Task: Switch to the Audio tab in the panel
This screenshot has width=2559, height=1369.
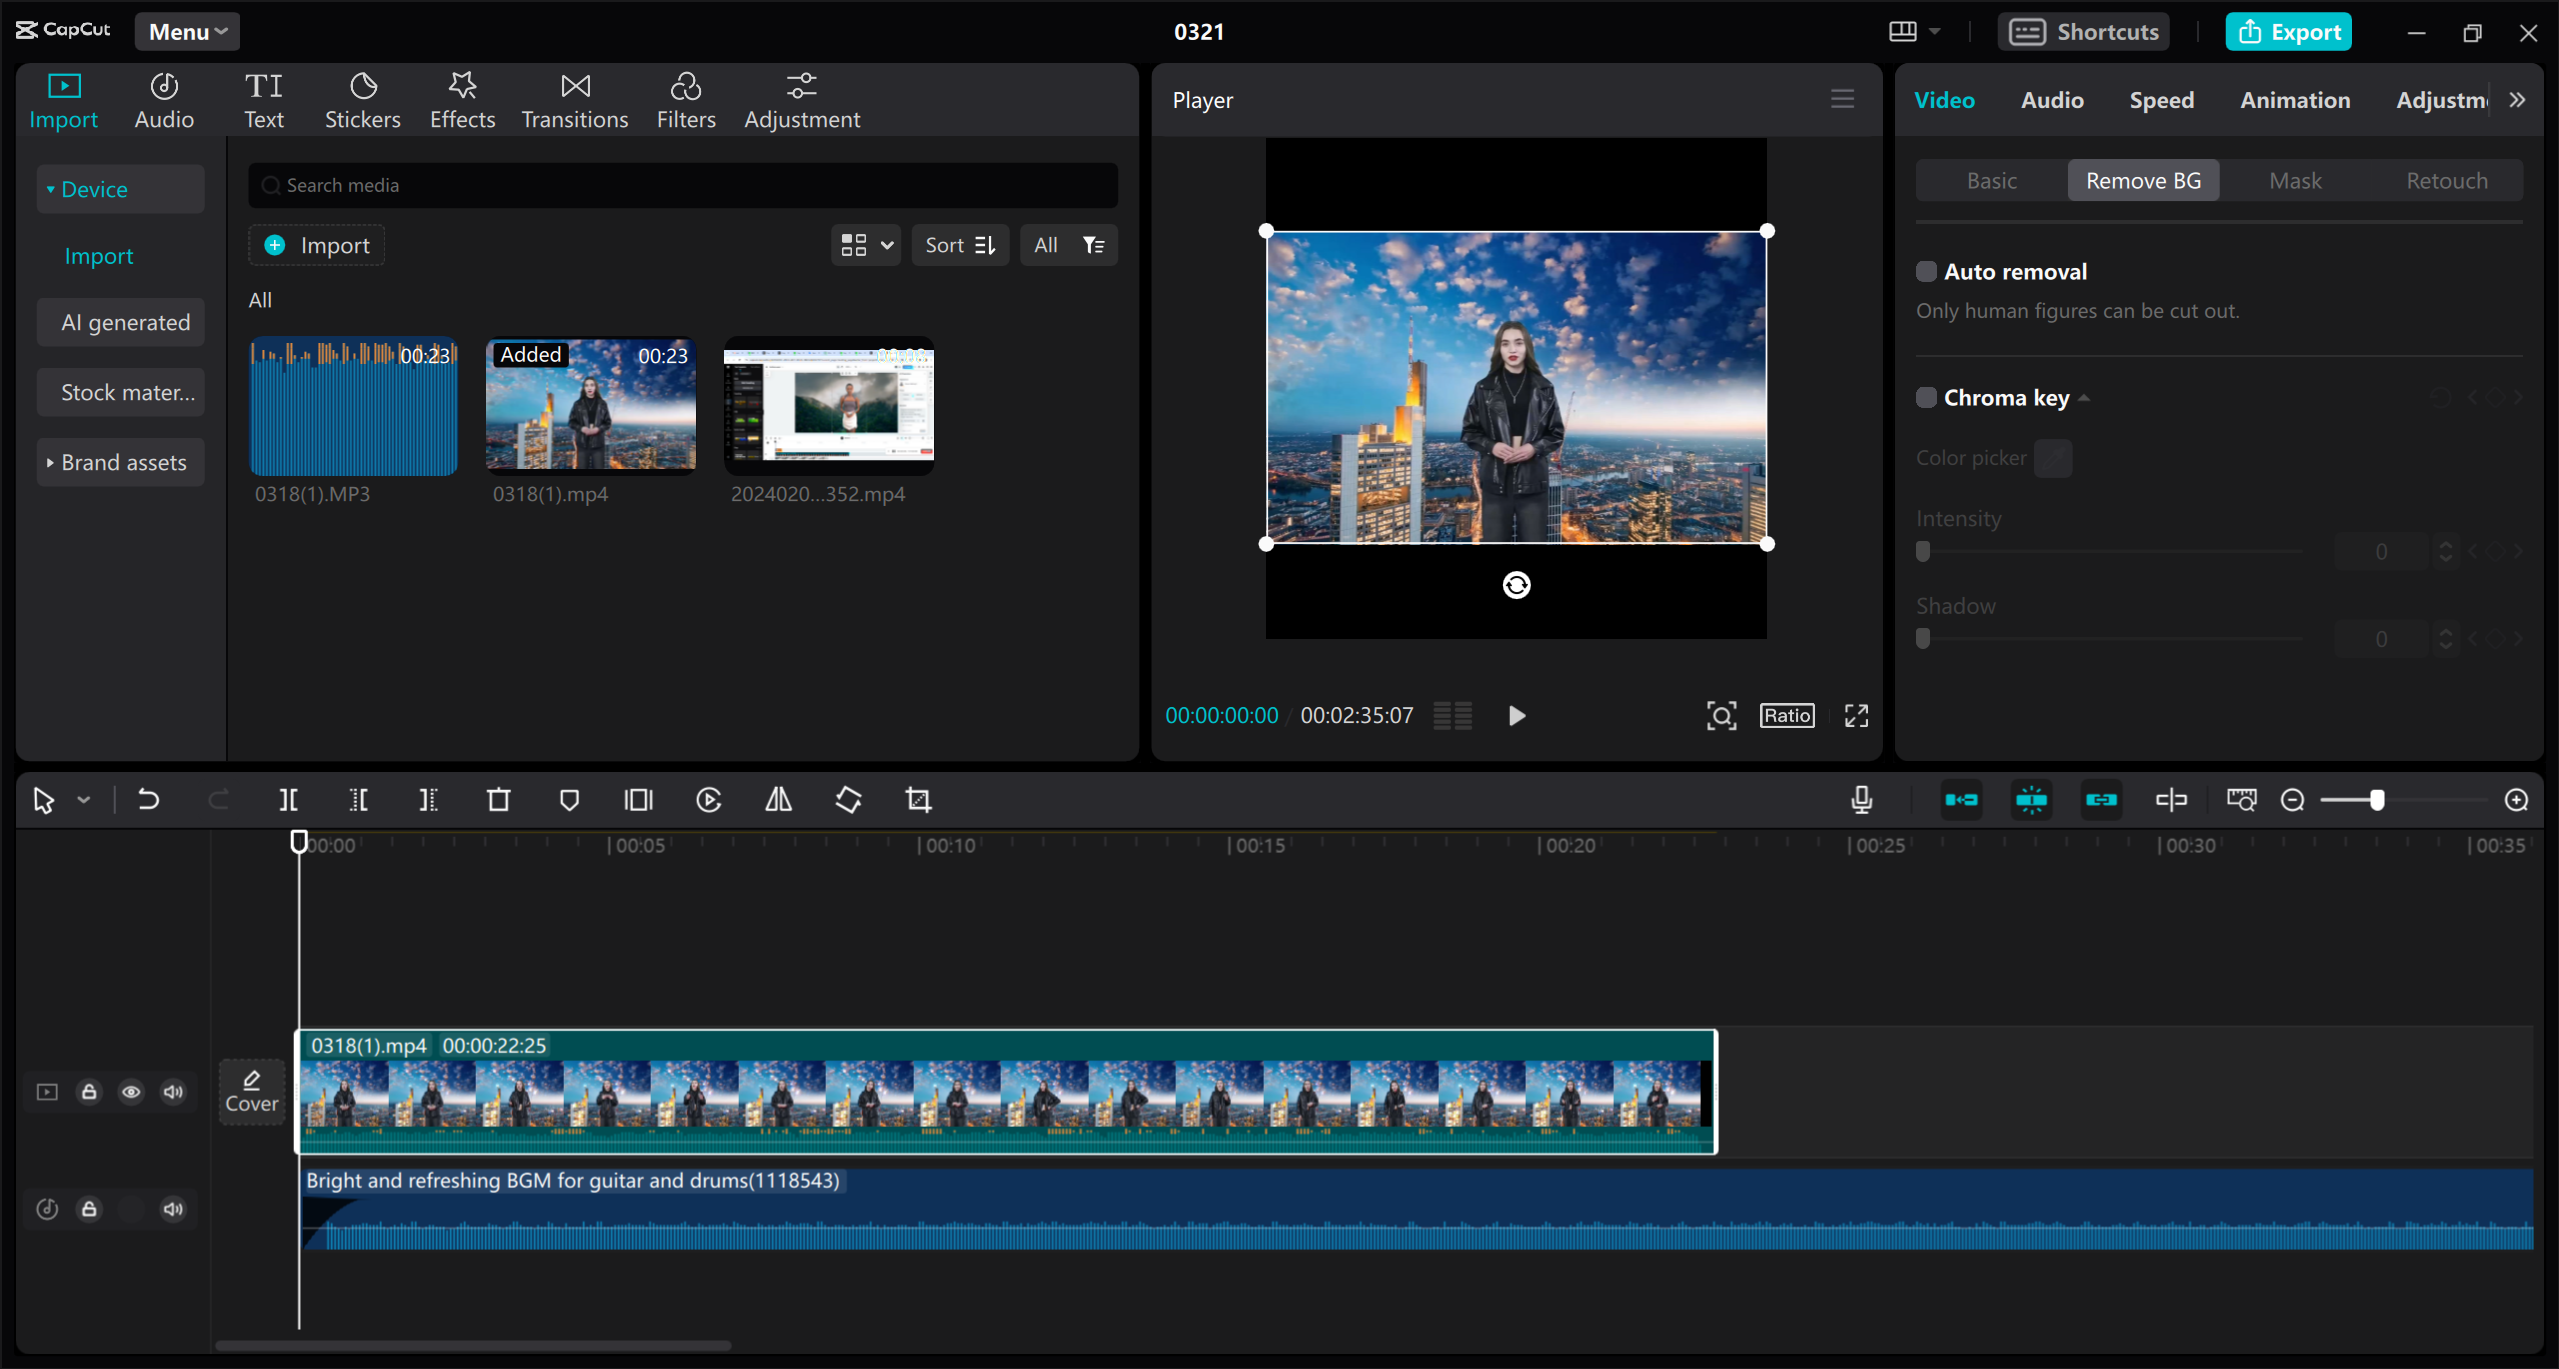Action: tap(2050, 100)
